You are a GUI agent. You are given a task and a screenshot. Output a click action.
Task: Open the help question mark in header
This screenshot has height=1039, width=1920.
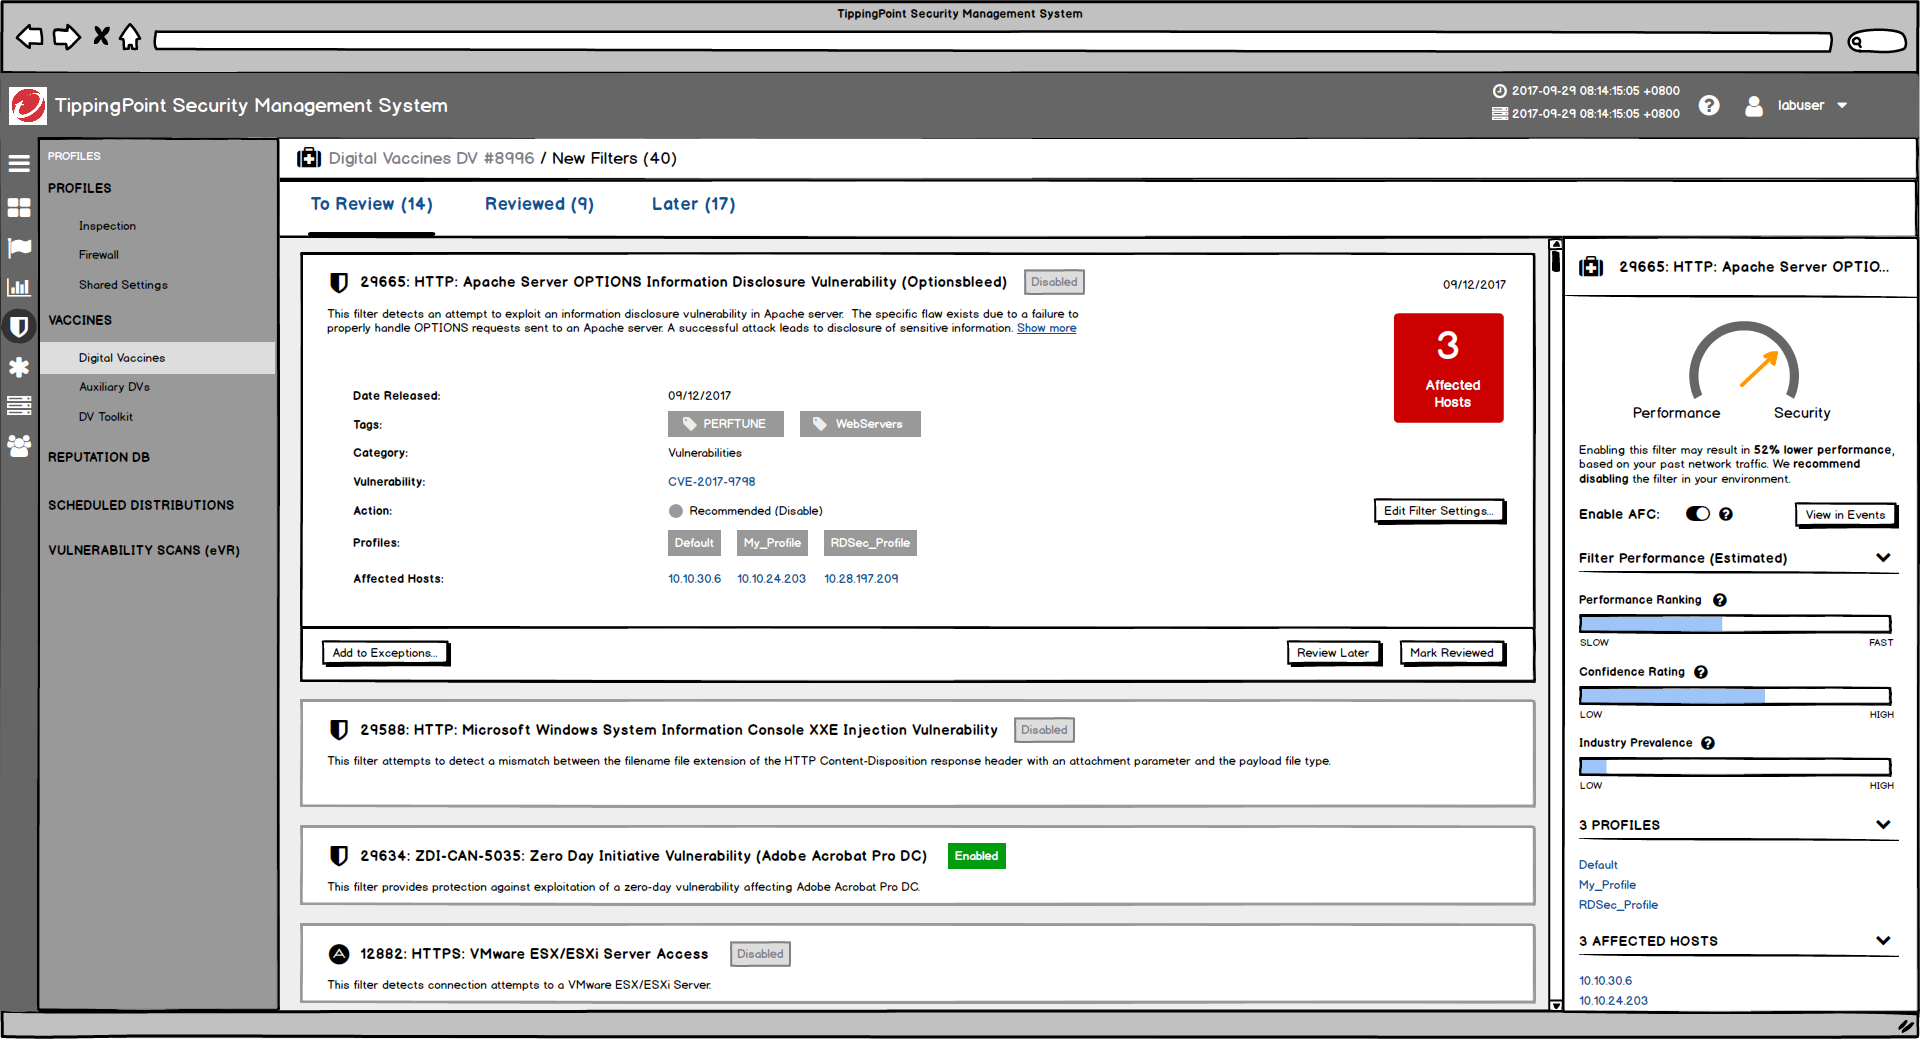tap(1709, 105)
